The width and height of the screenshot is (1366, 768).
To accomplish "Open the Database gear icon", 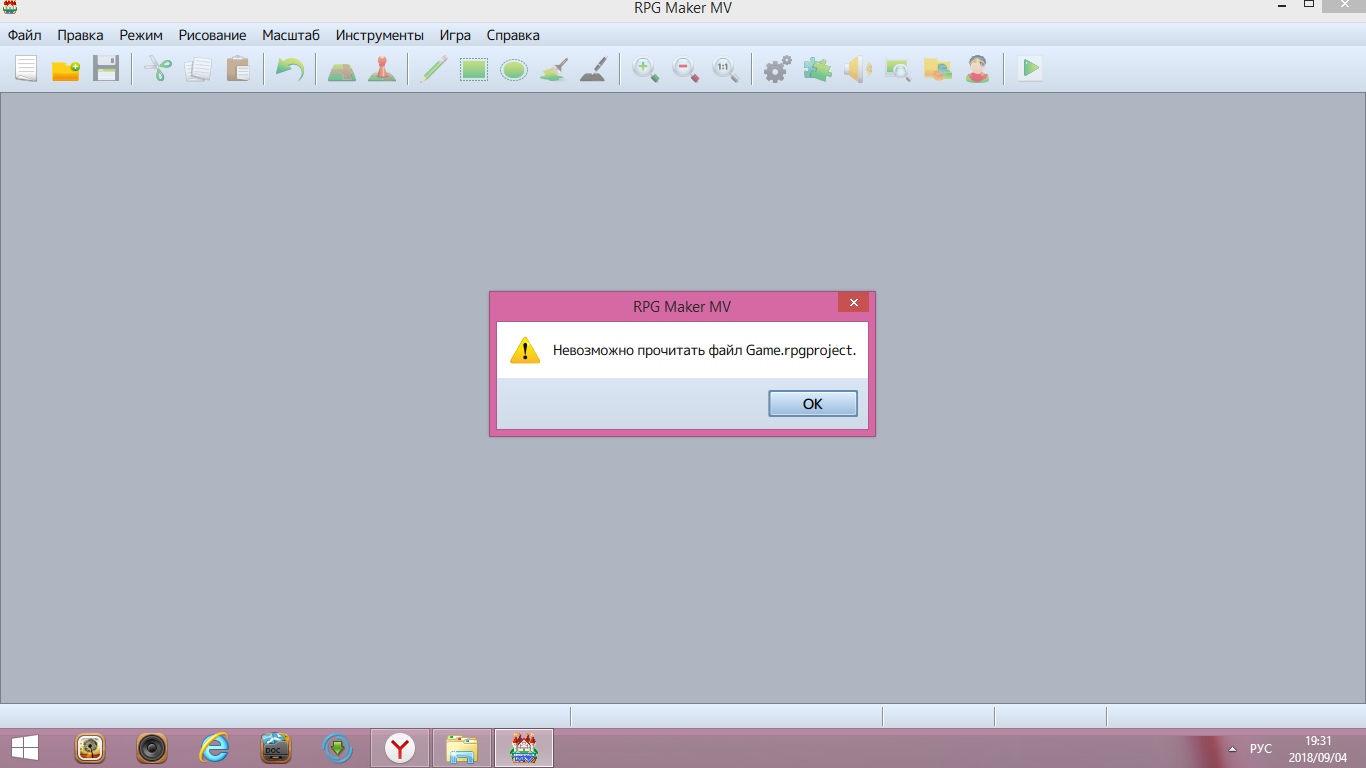I will coord(777,69).
